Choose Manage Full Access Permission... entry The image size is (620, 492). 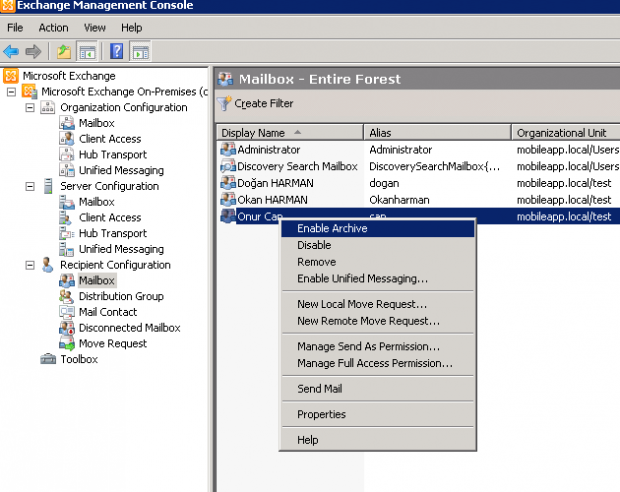tap(378, 363)
